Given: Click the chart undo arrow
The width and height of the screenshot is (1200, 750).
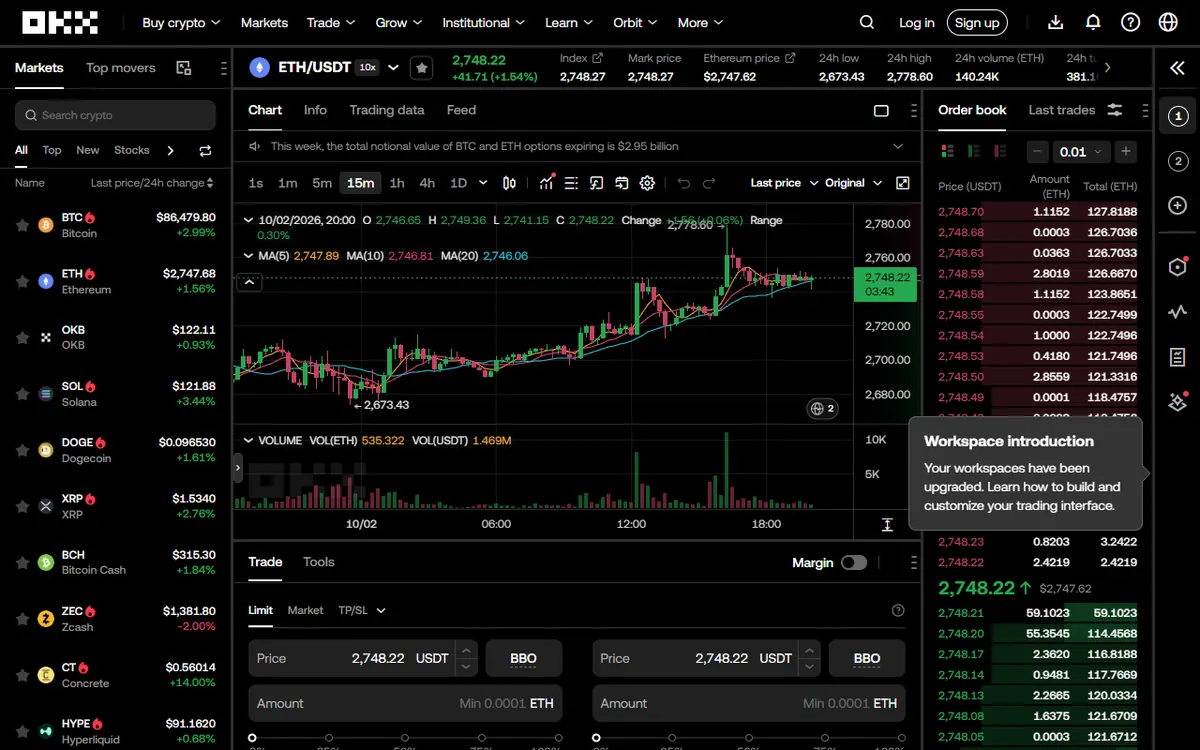Looking at the screenshot, I should pos(684,183).
